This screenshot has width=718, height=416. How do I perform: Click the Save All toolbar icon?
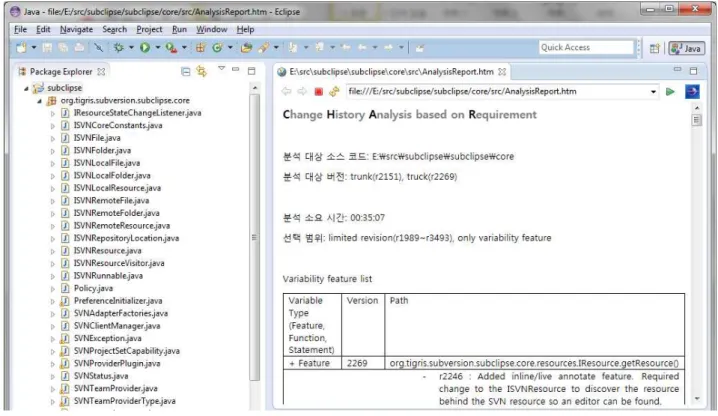pos(63,47)
